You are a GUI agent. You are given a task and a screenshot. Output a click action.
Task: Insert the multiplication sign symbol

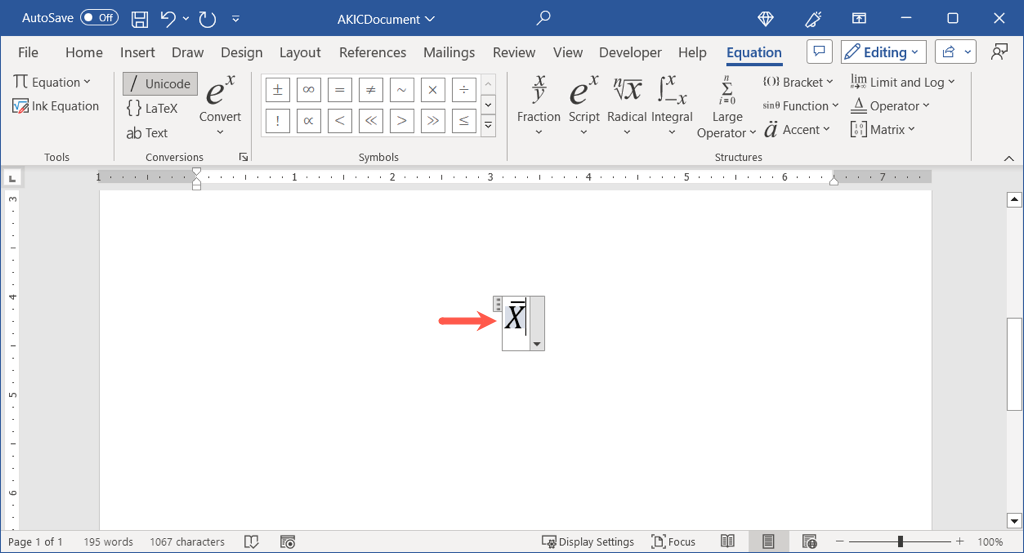tap(432, 90)
